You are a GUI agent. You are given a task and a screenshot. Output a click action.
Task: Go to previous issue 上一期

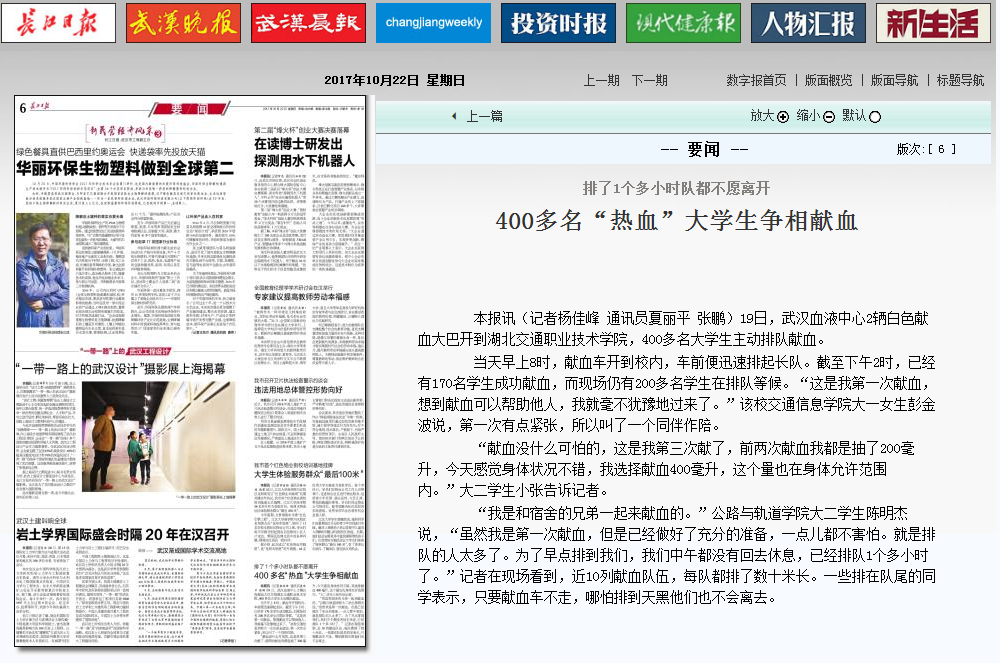(601, 81)
